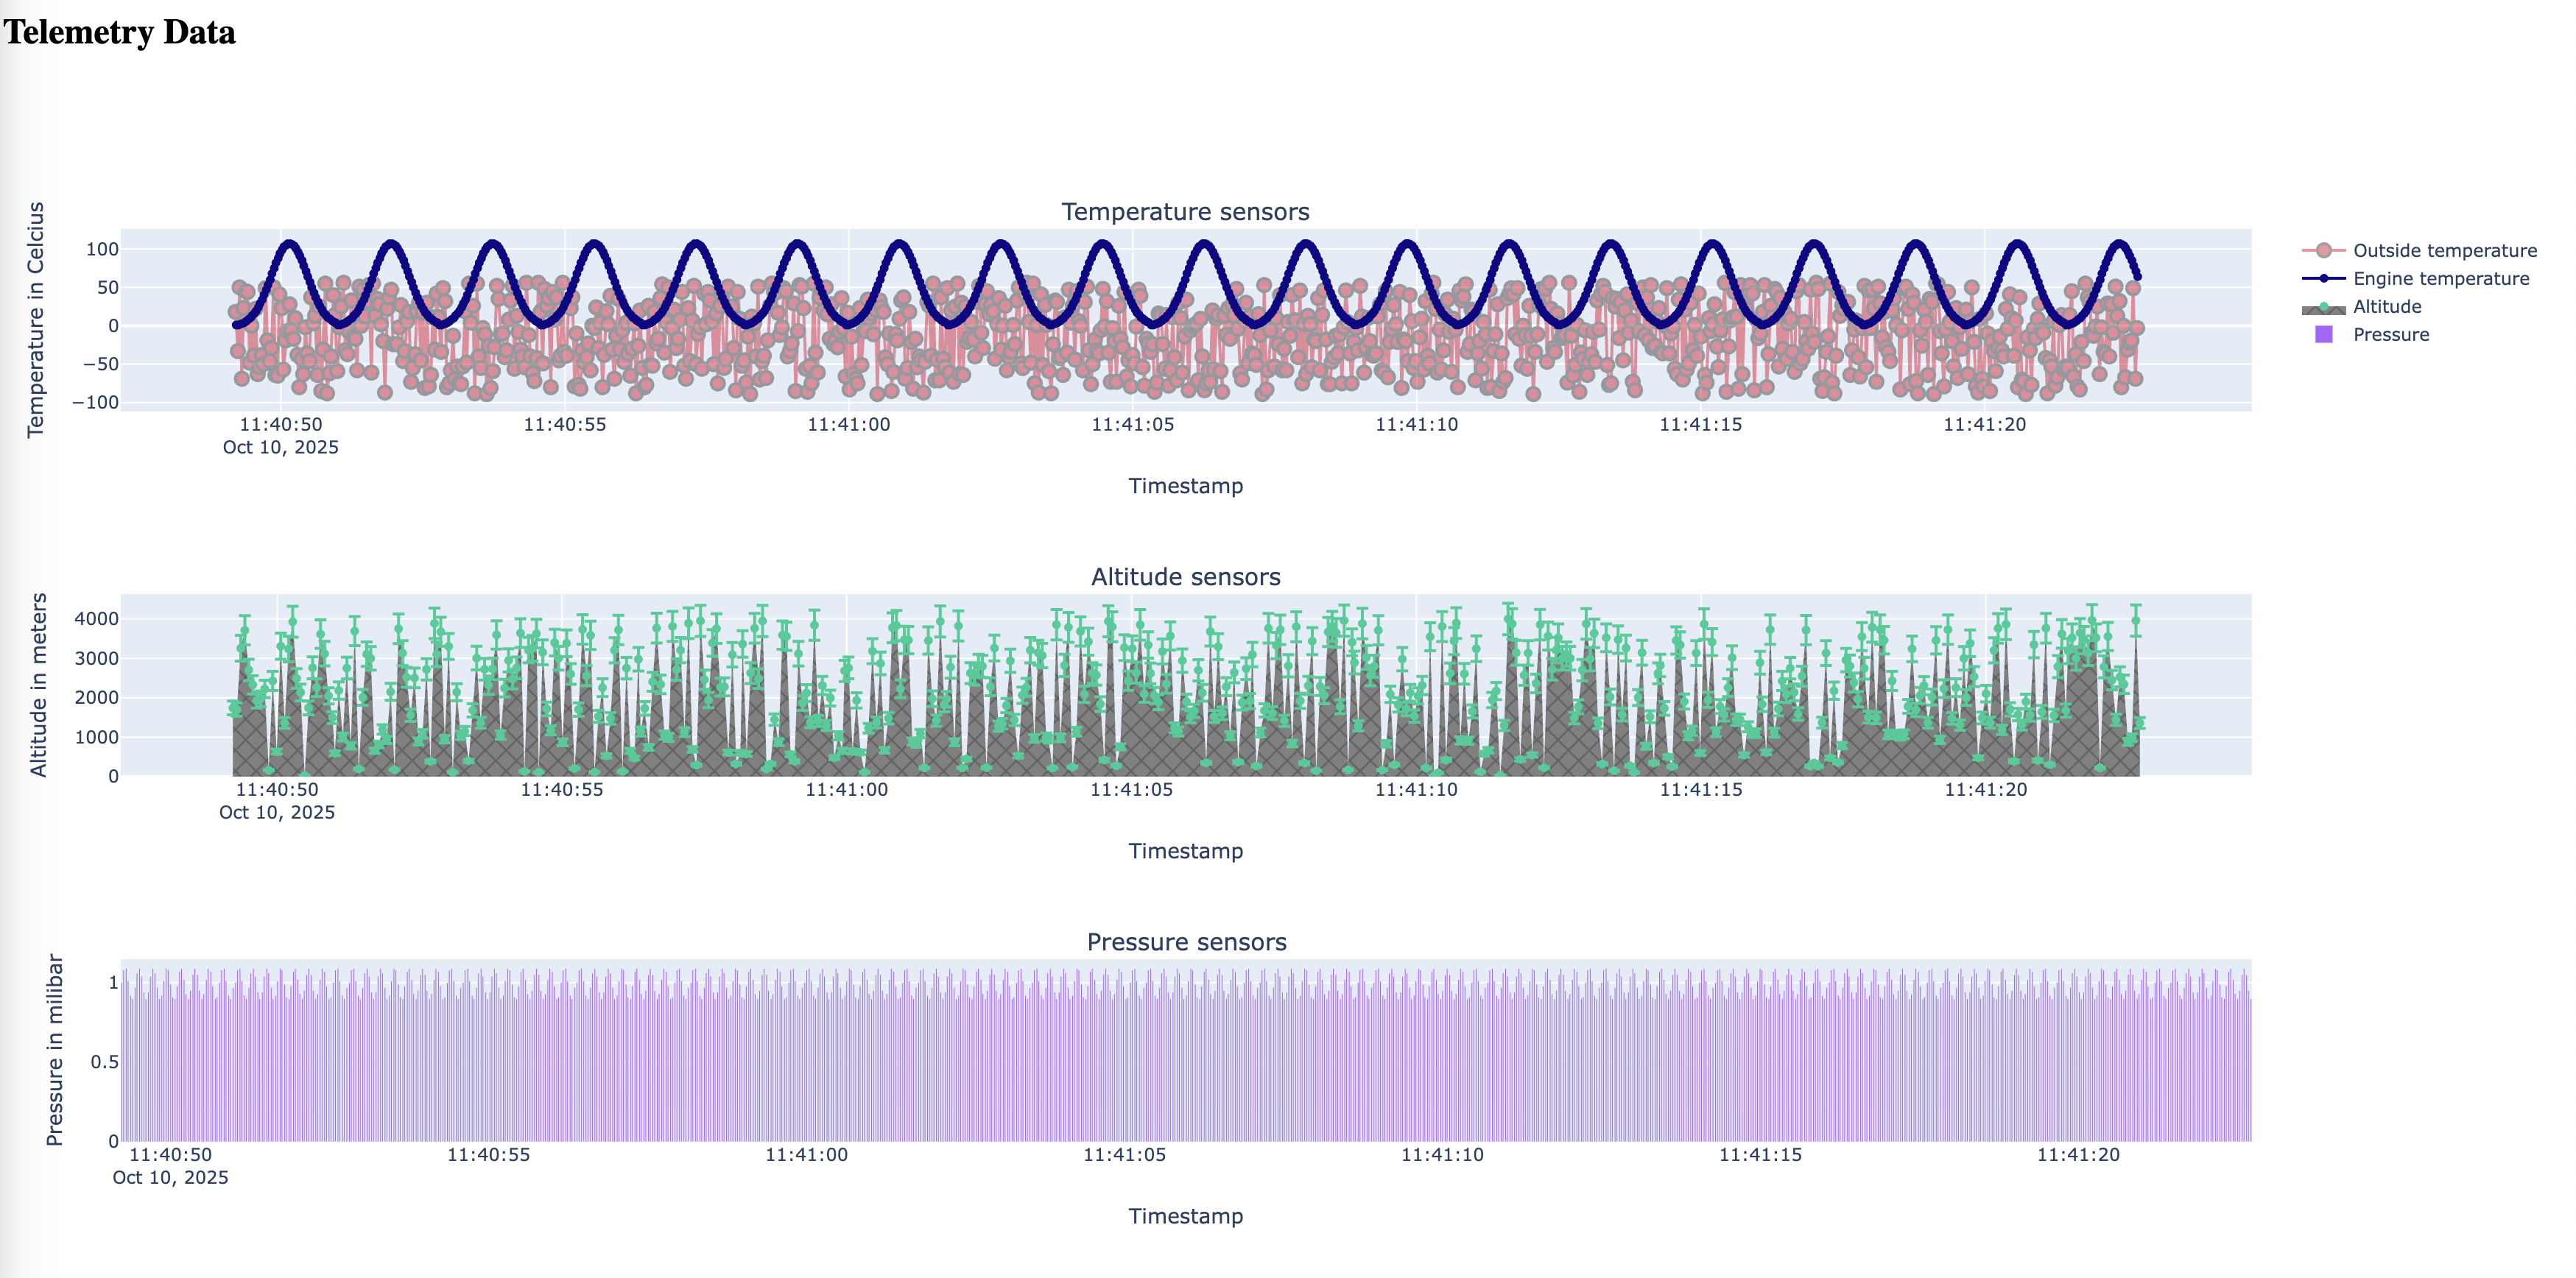Toggle Outside temperature trace in legend
This screenshot has width=2576, height=1278.
2419,251
